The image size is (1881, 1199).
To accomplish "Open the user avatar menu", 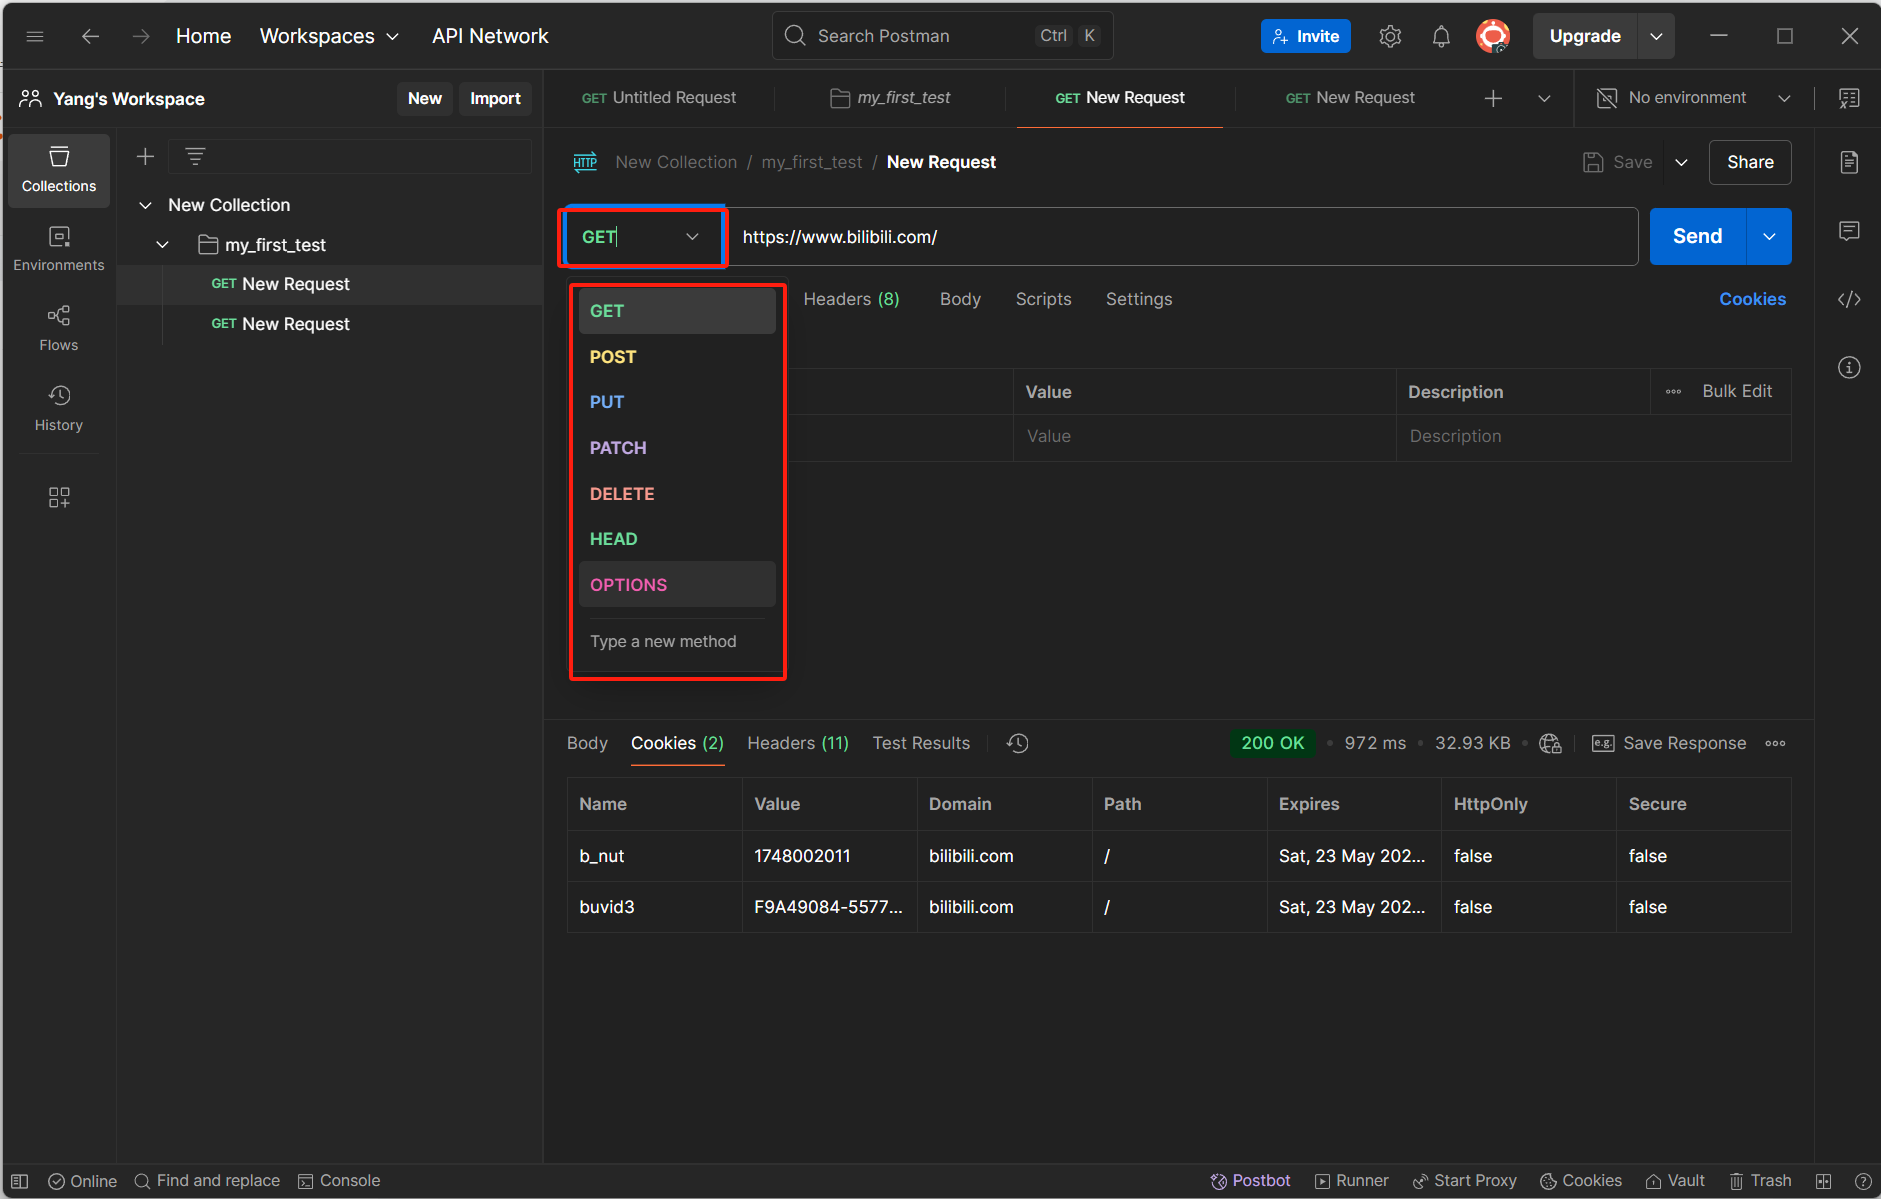I will tap(1493, 36).
